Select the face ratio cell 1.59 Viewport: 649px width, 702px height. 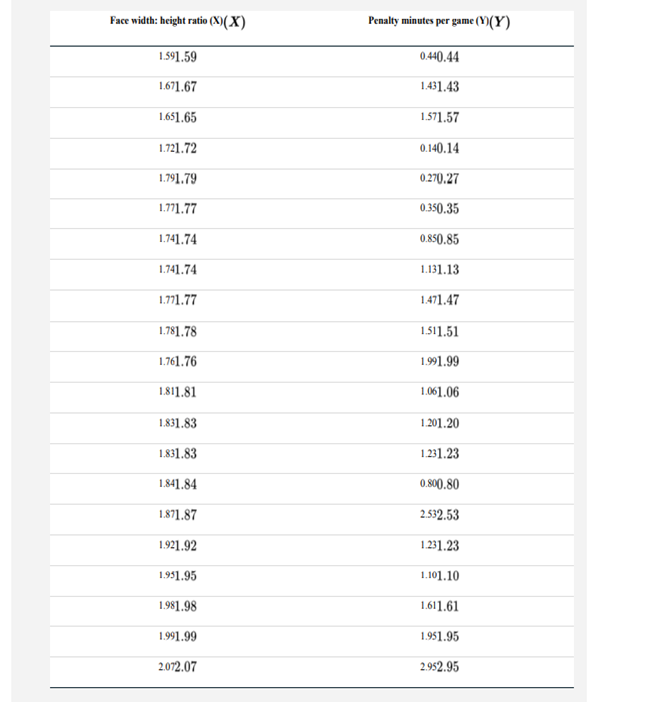coord(177,56)
